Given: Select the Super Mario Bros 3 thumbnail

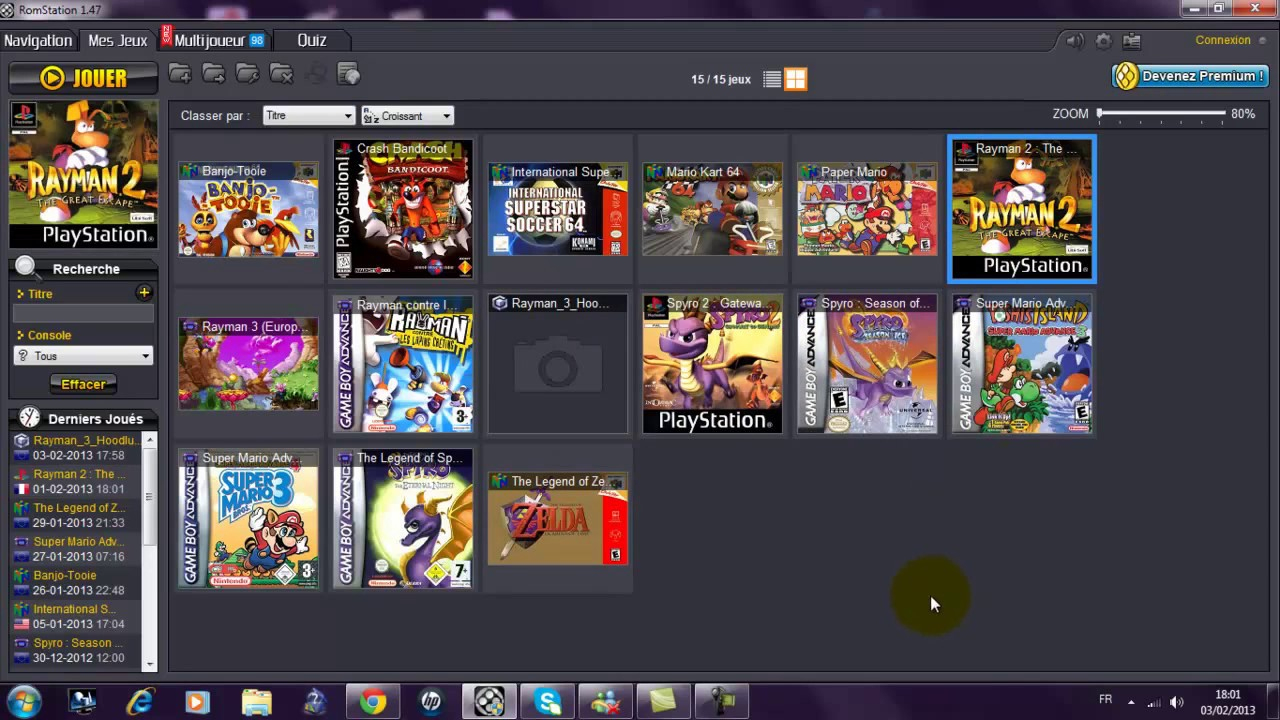Looking at the screenshot, I should [248, 519].
